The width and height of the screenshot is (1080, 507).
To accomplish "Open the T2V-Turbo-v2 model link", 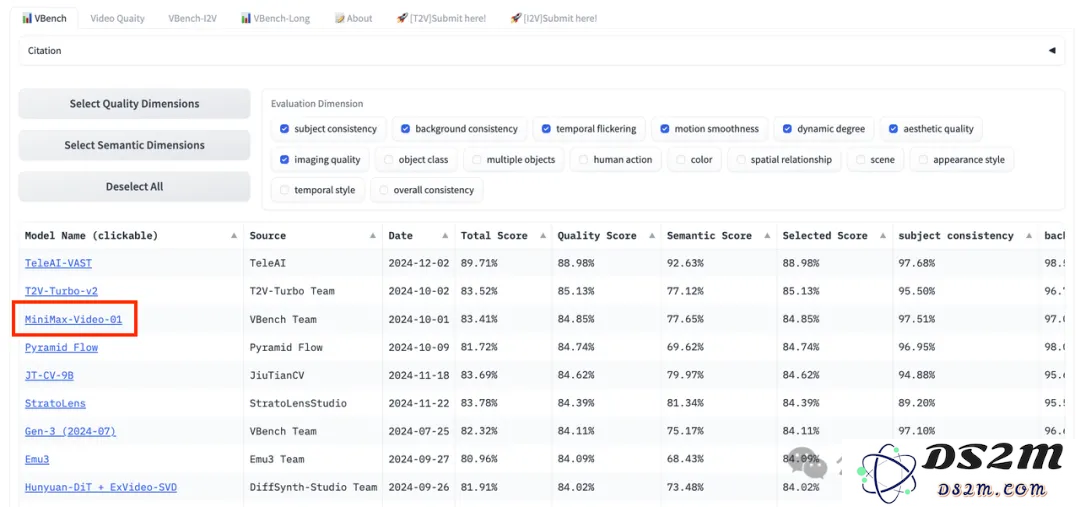I will [x=61, y=291].
